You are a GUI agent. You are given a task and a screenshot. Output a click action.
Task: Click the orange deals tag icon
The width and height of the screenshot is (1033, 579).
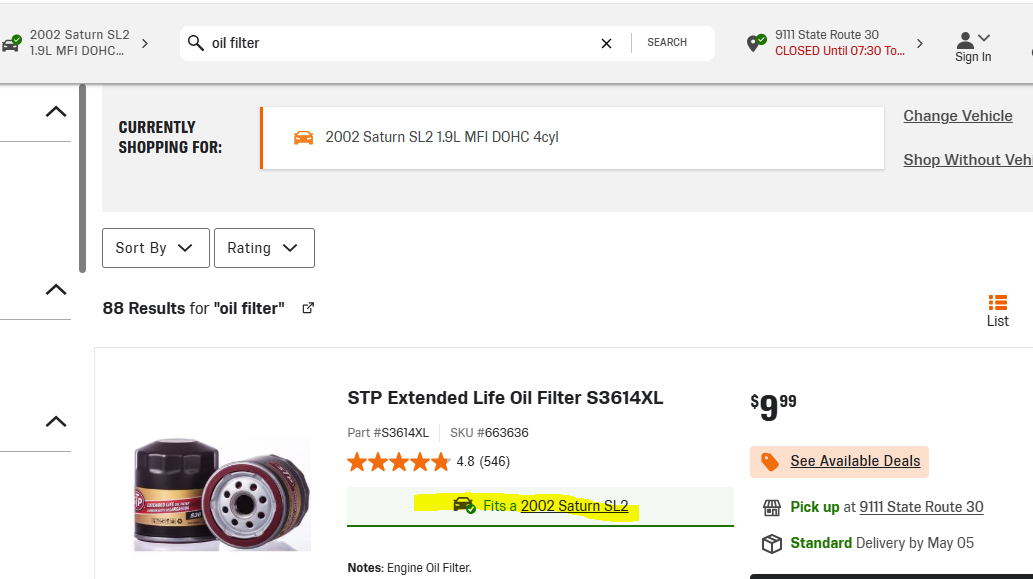click(x=770, y=461)
